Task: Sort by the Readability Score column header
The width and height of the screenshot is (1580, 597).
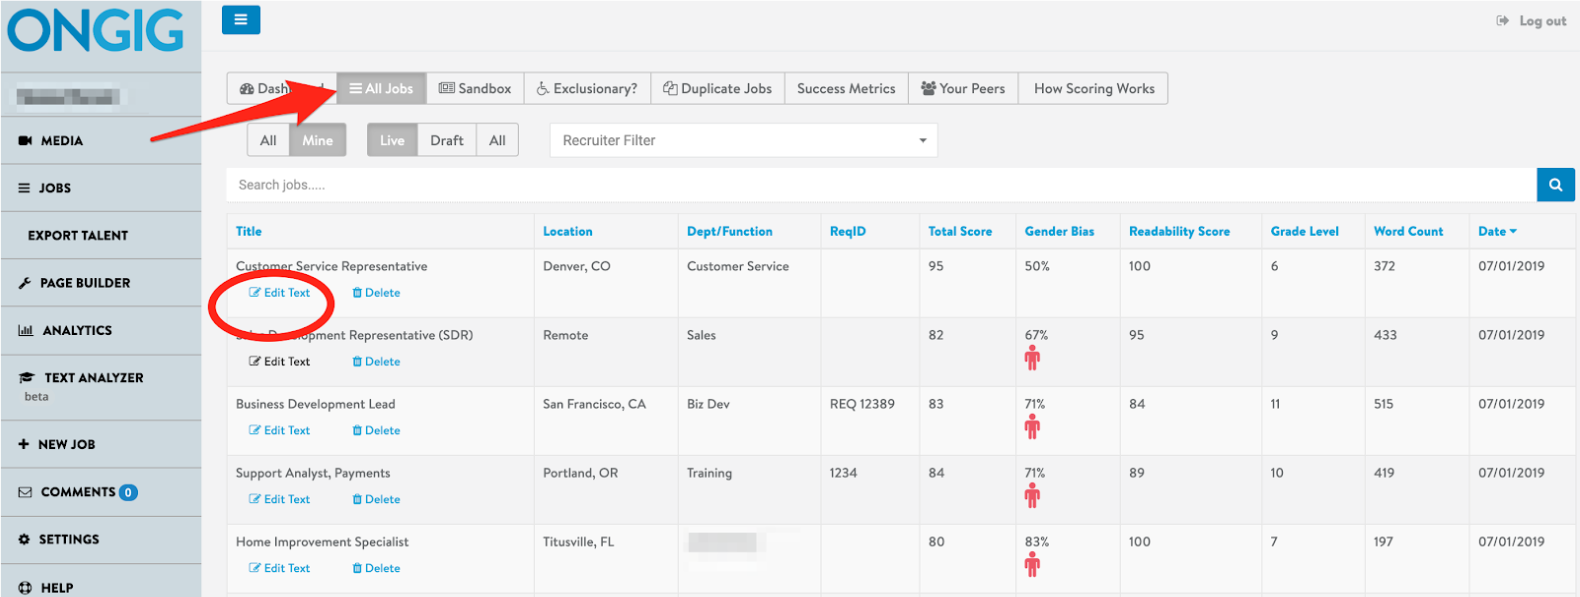Action: coord(1179,231)
